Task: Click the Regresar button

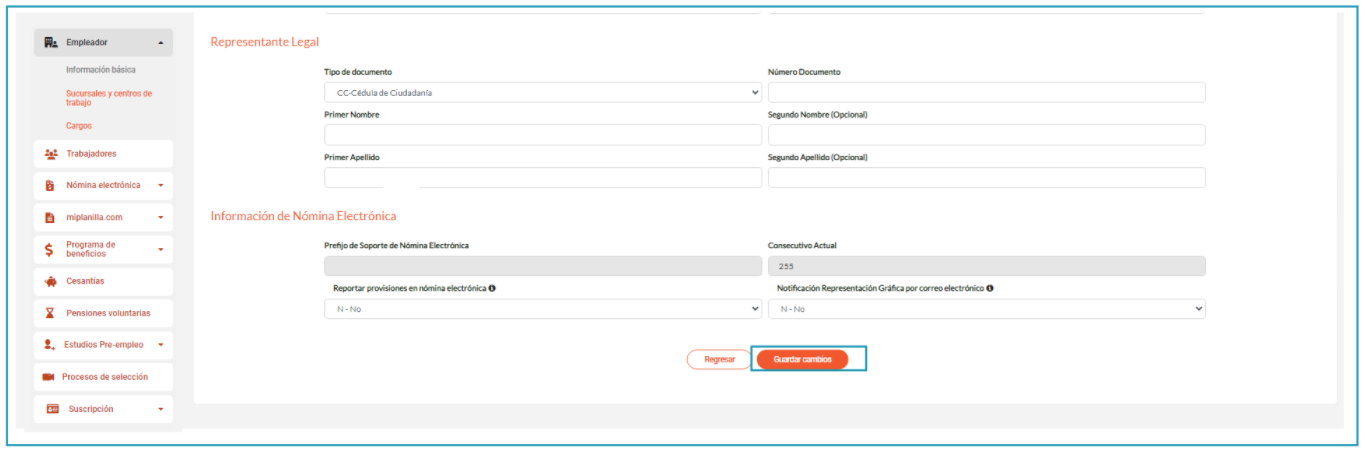Action: [x=719, y=359]
